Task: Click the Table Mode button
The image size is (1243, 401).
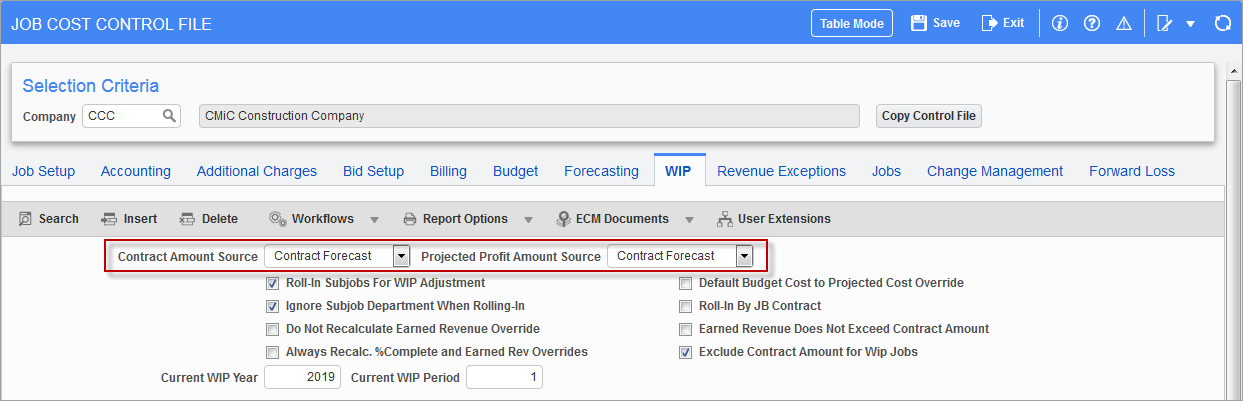Action: point(851,23)
